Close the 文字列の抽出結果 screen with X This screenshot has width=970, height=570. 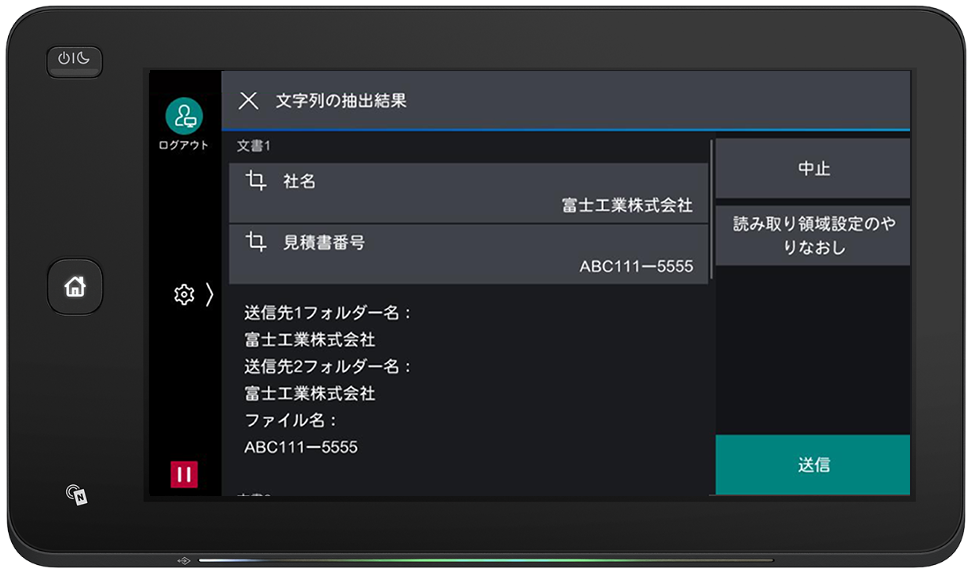coord(249,100)
